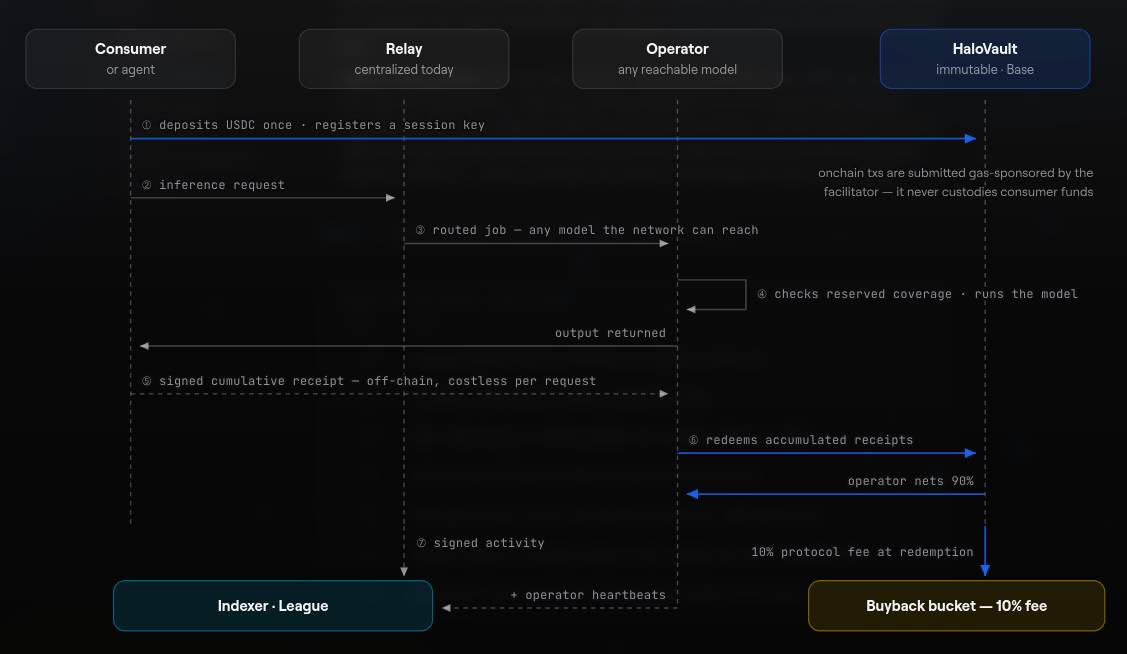The image size is (1127, 654).
Task: Click the Operator any reachable model box
Action: point(677,59)
